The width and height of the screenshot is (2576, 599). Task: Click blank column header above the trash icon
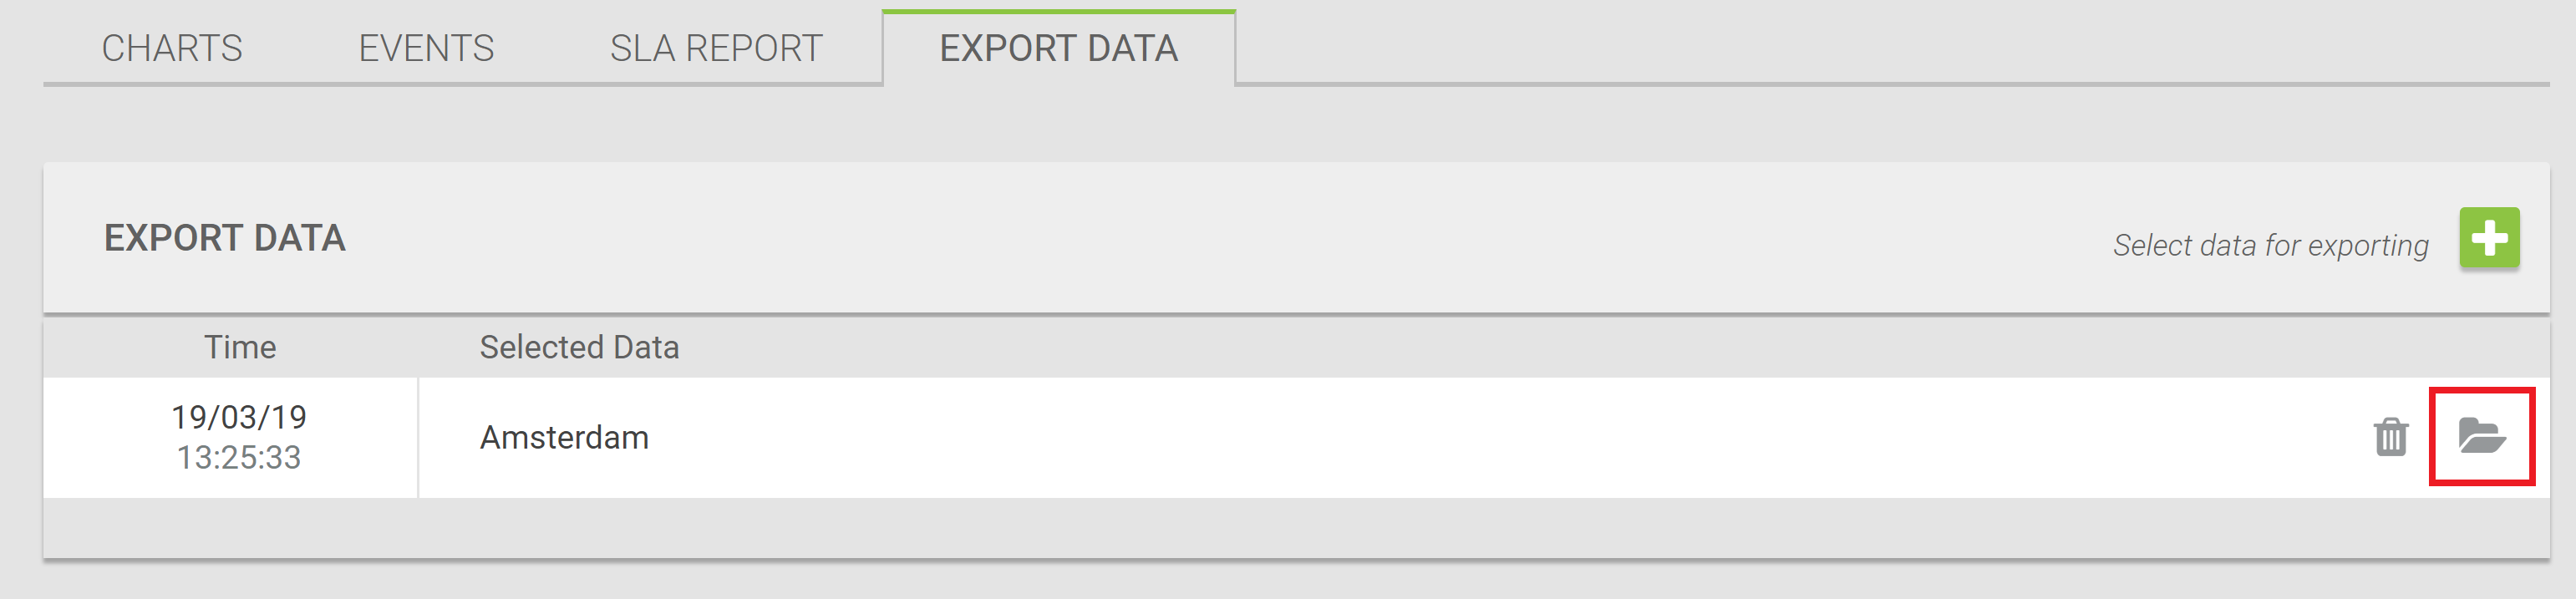tap(2391, 347)
